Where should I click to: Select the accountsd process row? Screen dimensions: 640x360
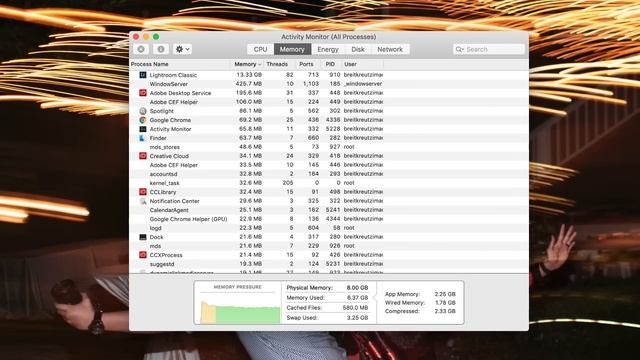tap(329, 174)
